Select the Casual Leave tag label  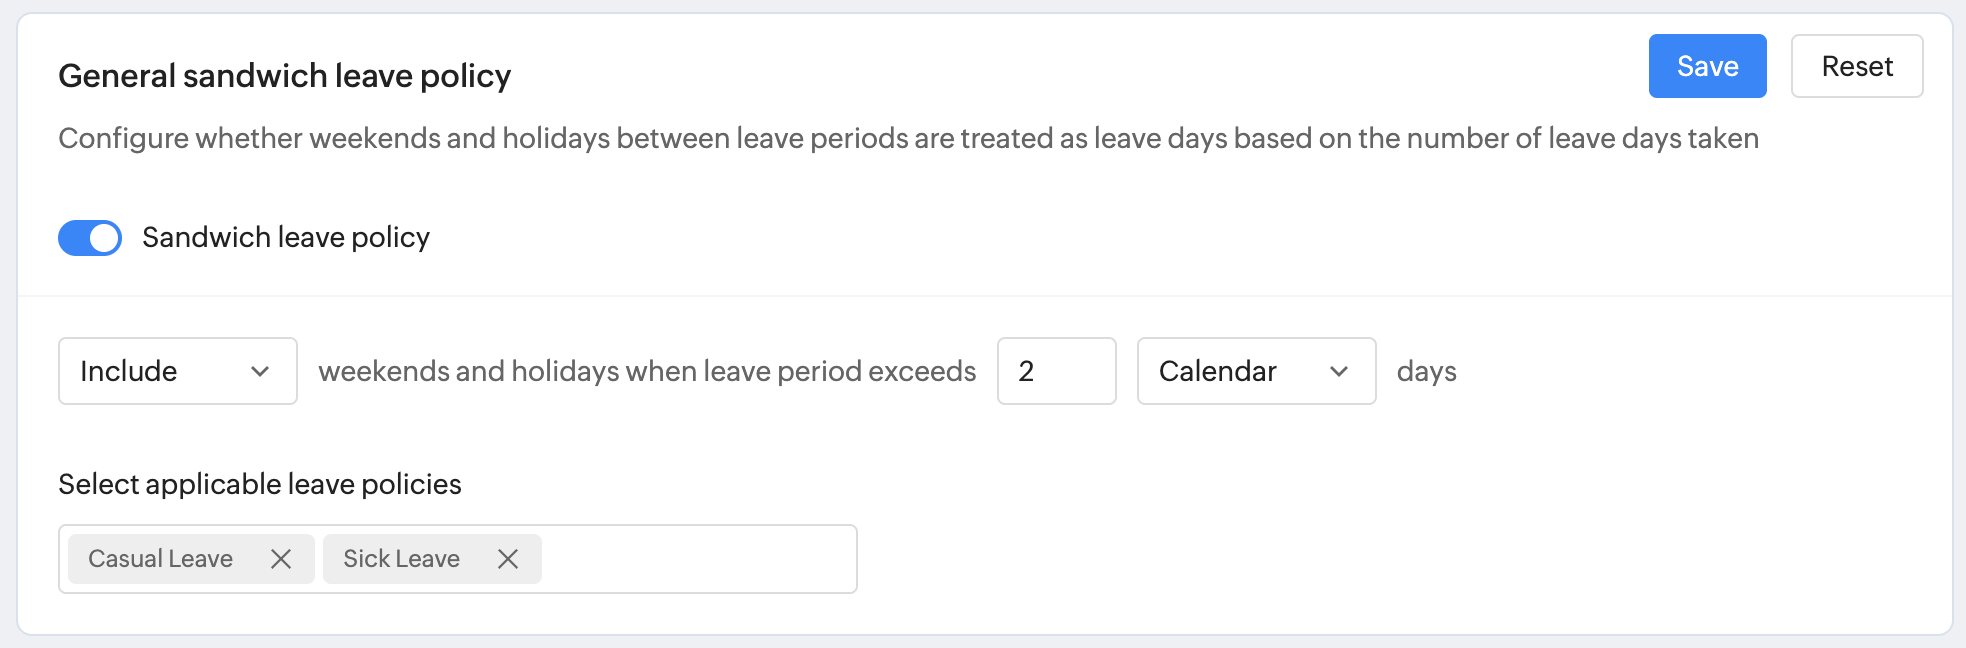coord(161,559)
